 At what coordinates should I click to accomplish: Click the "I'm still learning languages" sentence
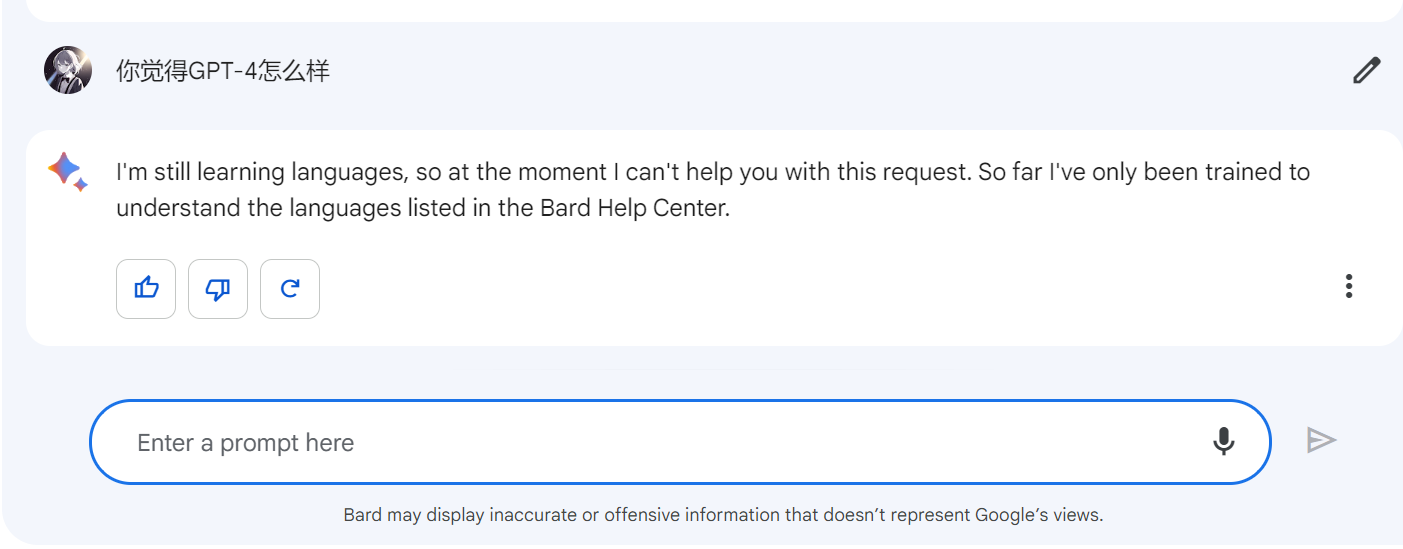coord(260,172)
